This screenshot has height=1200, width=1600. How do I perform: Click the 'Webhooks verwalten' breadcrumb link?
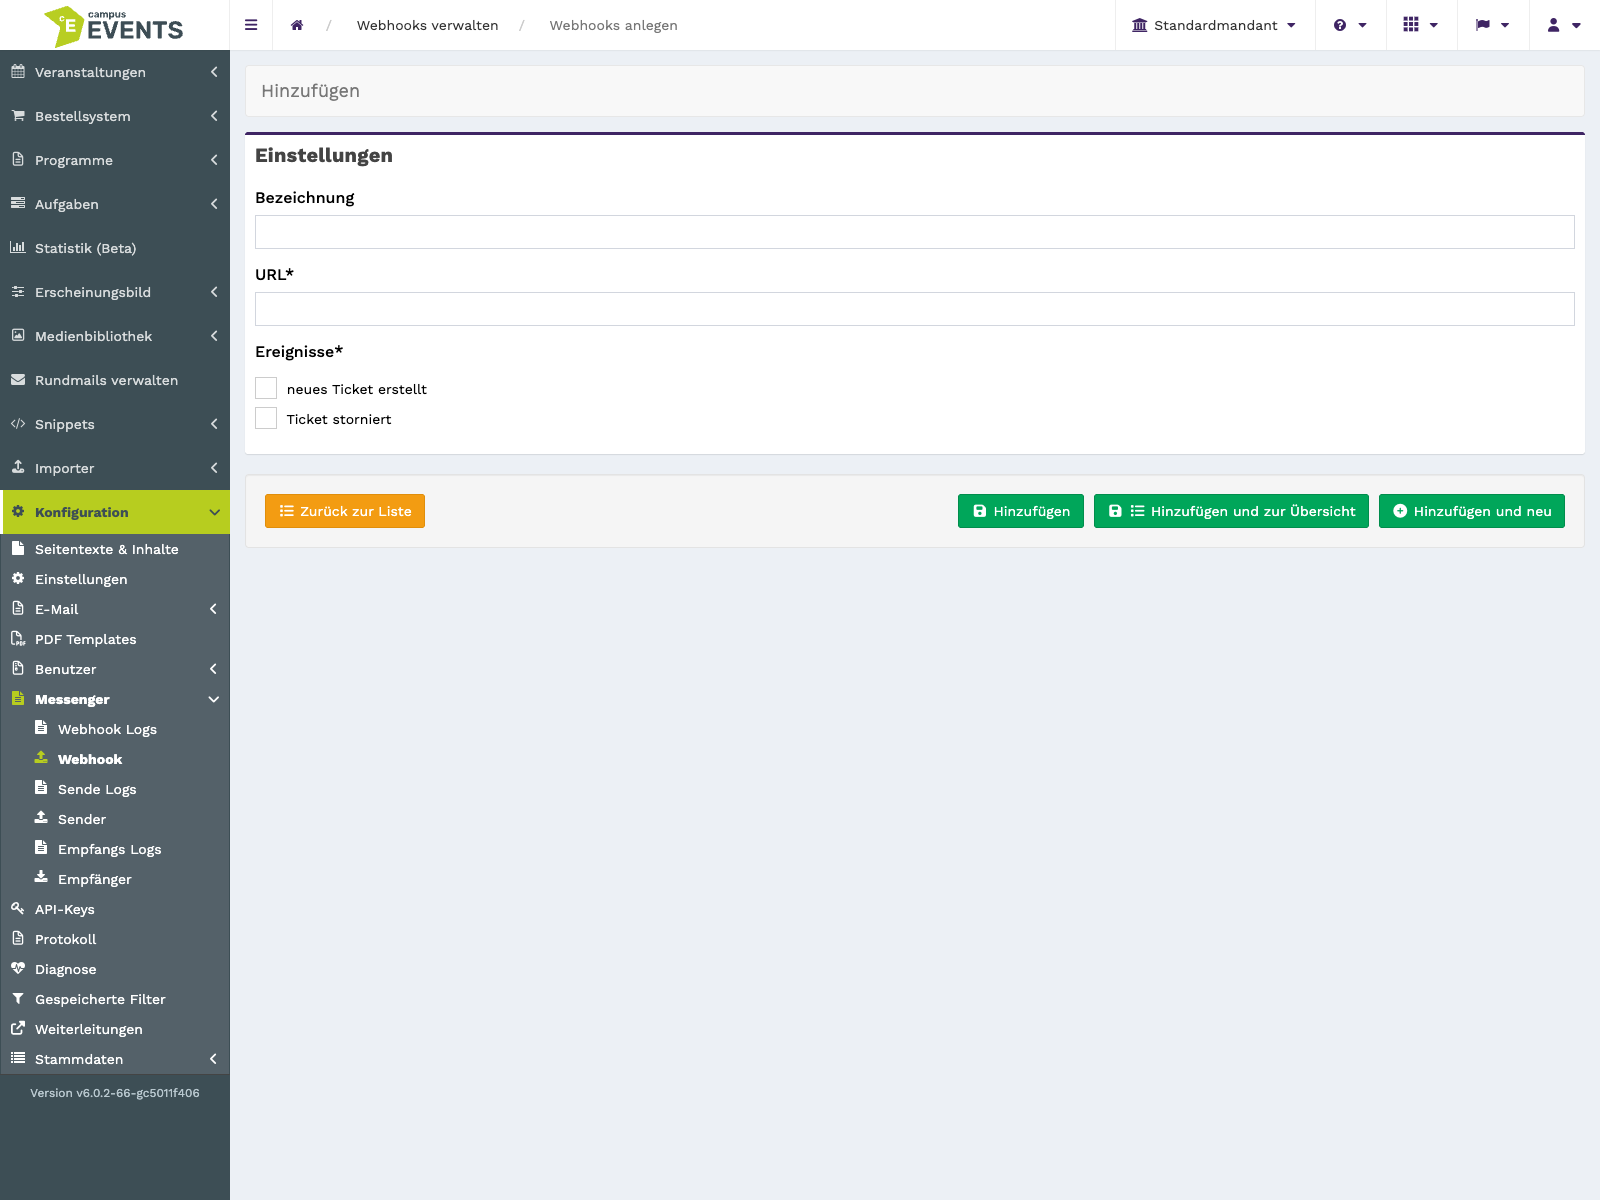tap(427, 25)
